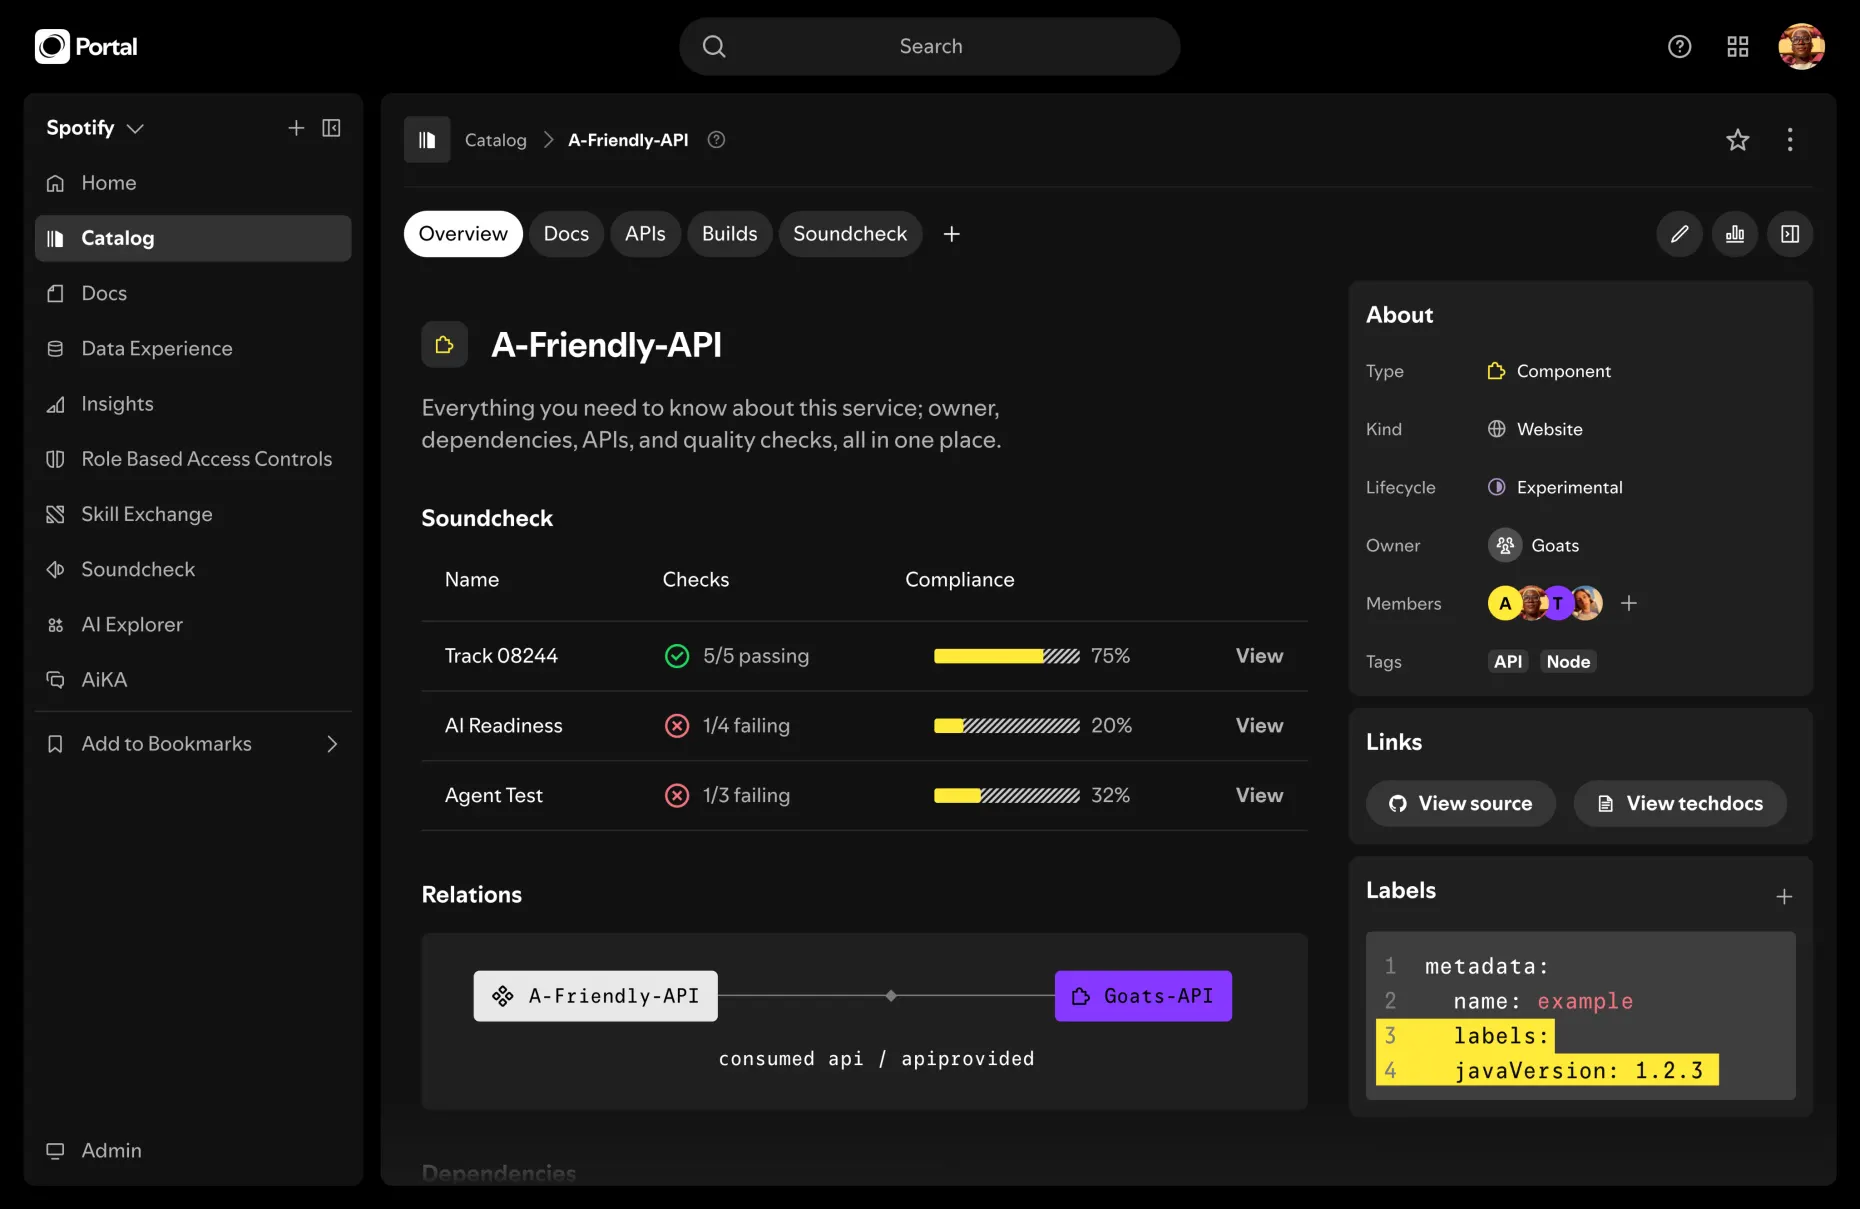Add a new tab with the plus icon
The width and height of the screenshot is (1860, 1209).
(952, 234)
